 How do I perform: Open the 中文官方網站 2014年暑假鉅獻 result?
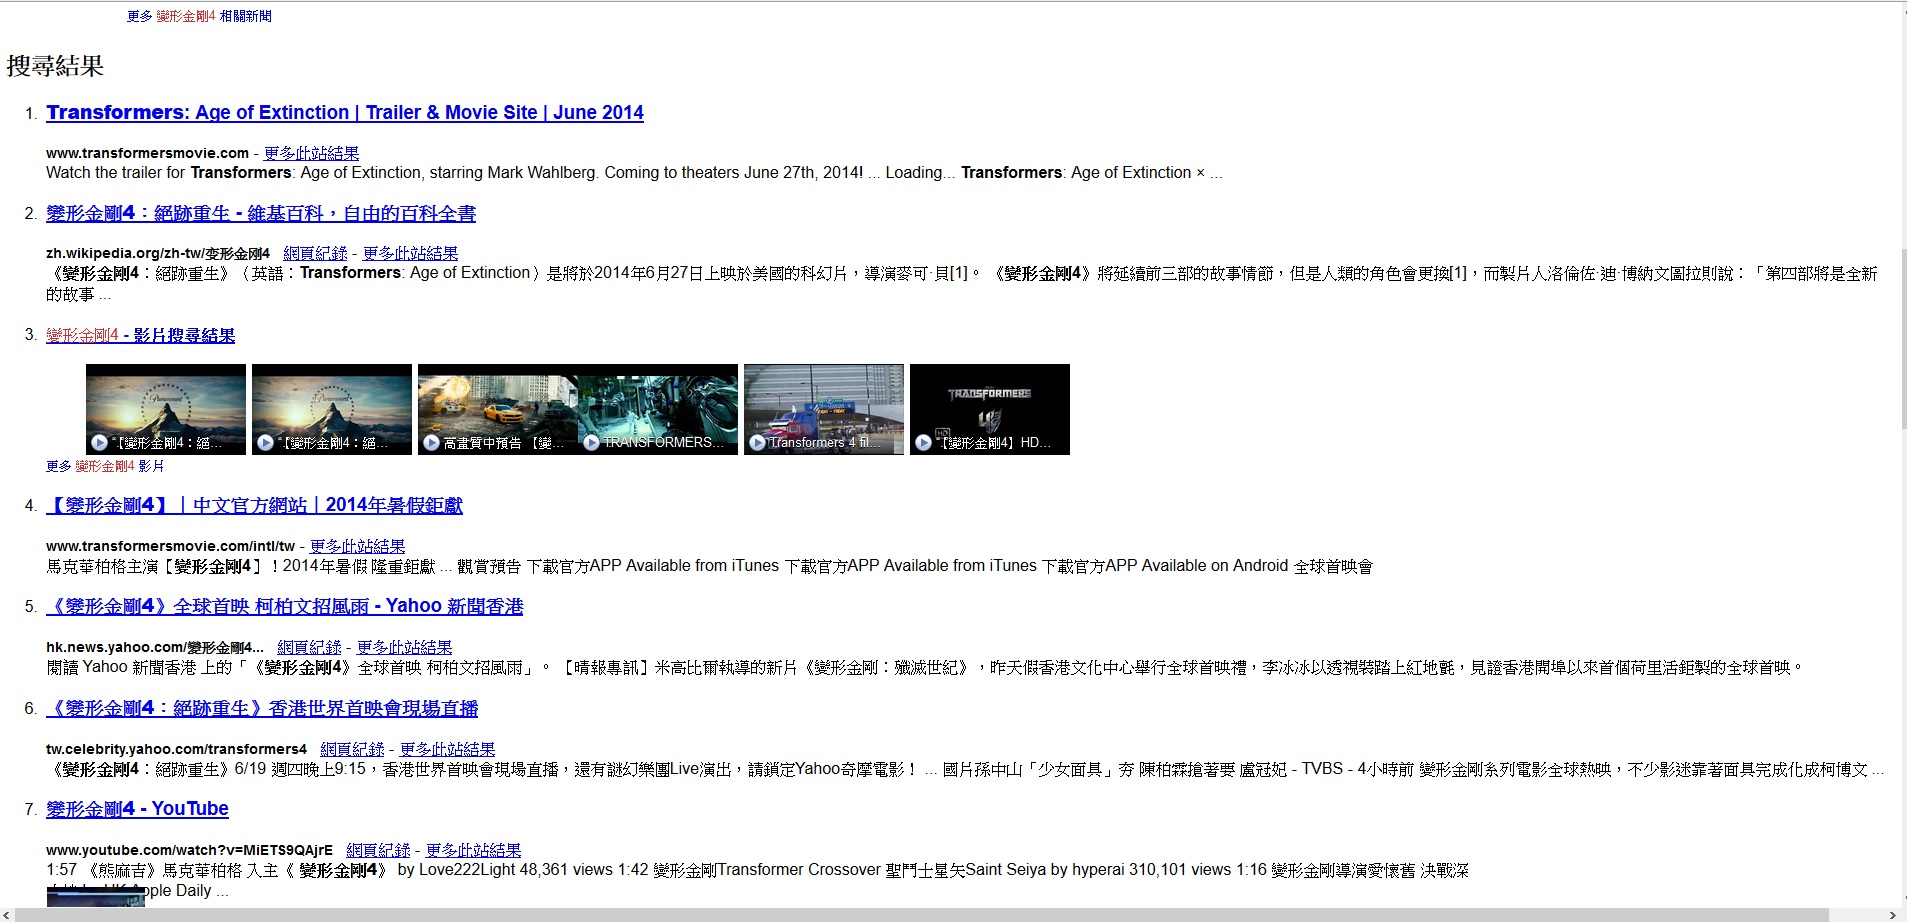tap(254, 506)
